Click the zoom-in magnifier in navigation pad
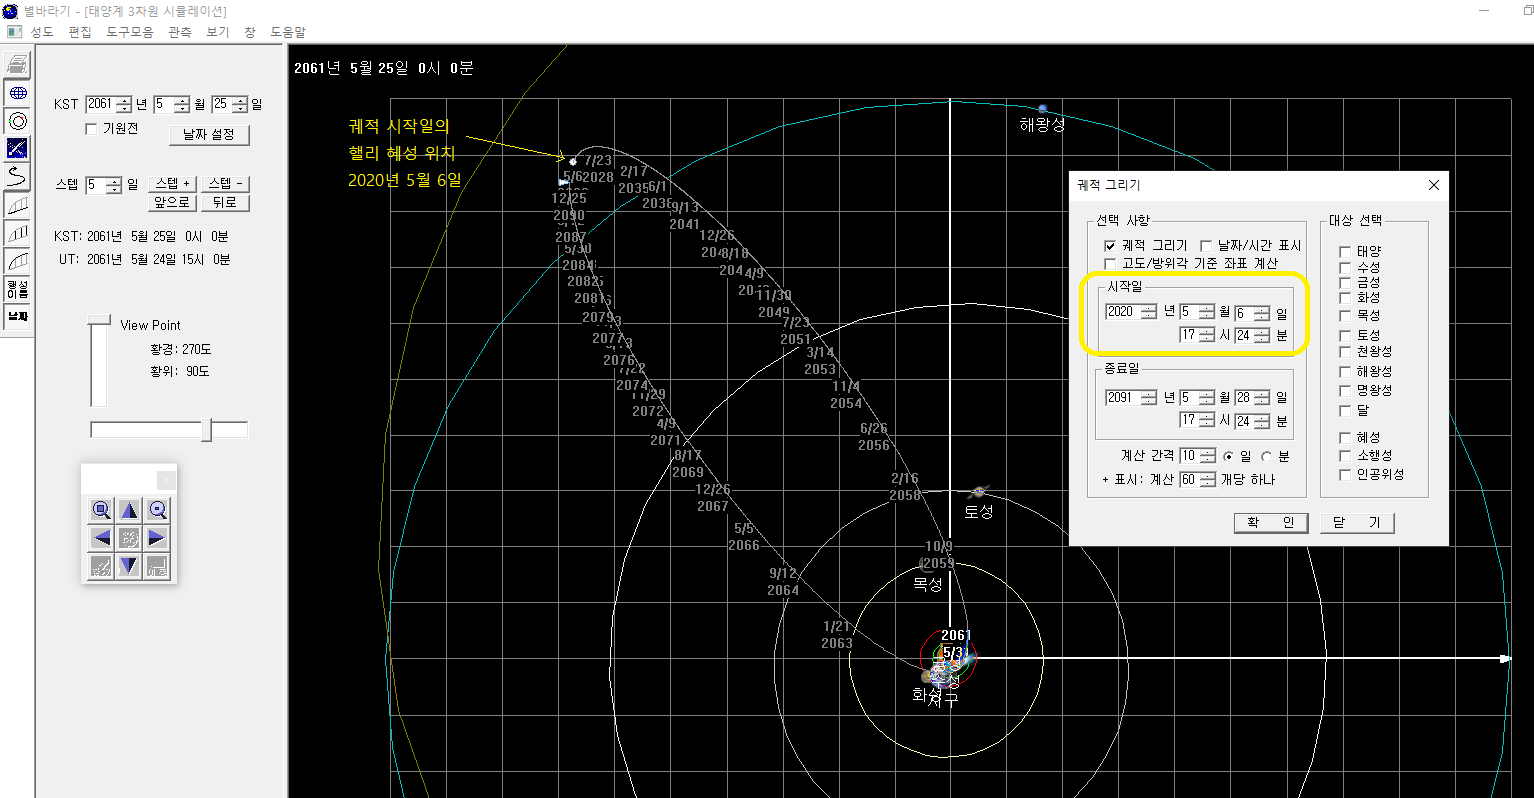1534x798 pixels. point(101,510)
